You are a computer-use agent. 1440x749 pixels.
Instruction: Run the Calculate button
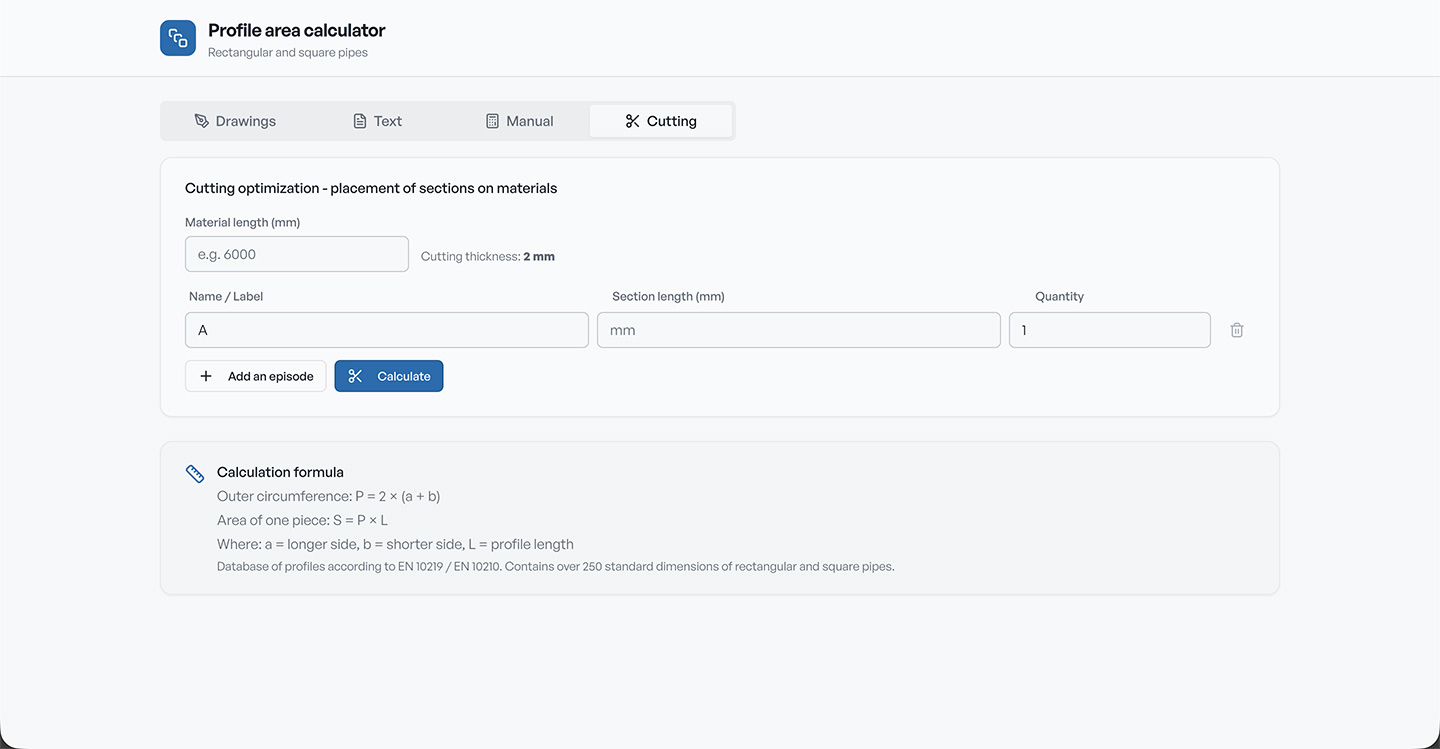(x=389, y=376)
